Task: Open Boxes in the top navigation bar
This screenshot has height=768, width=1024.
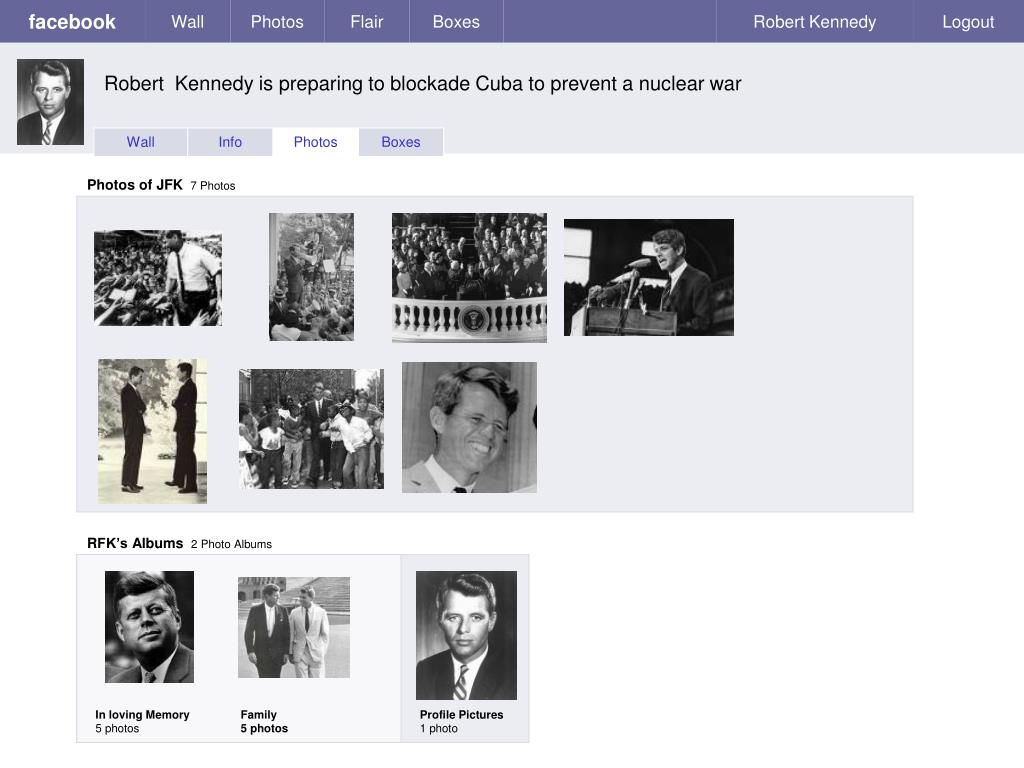Action: tap(456, 22)
